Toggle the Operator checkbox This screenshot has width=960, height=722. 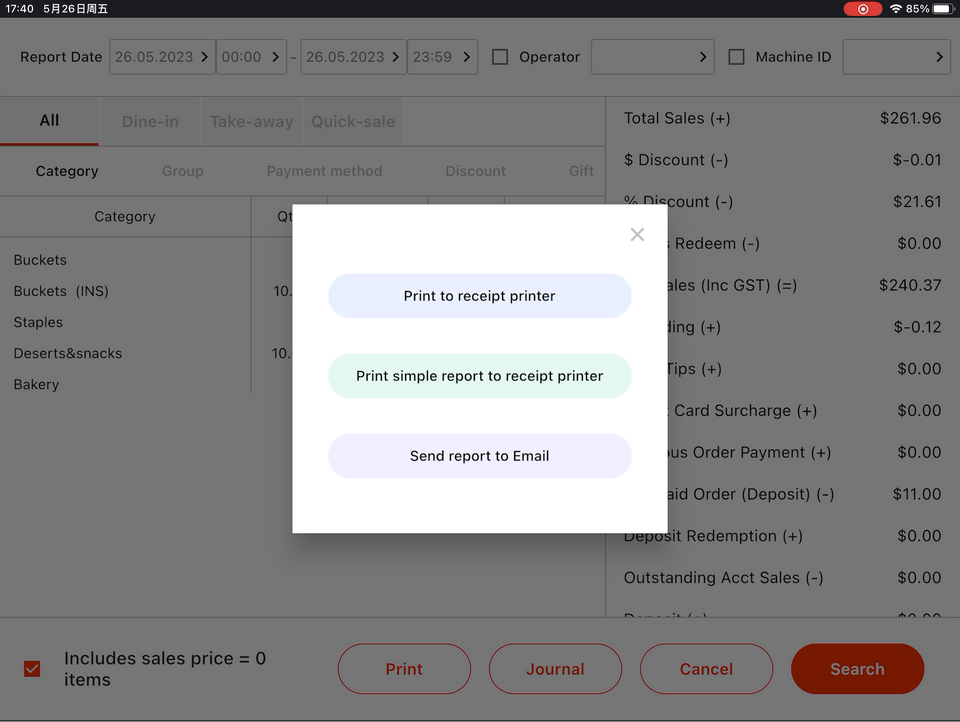coord(500,57)
